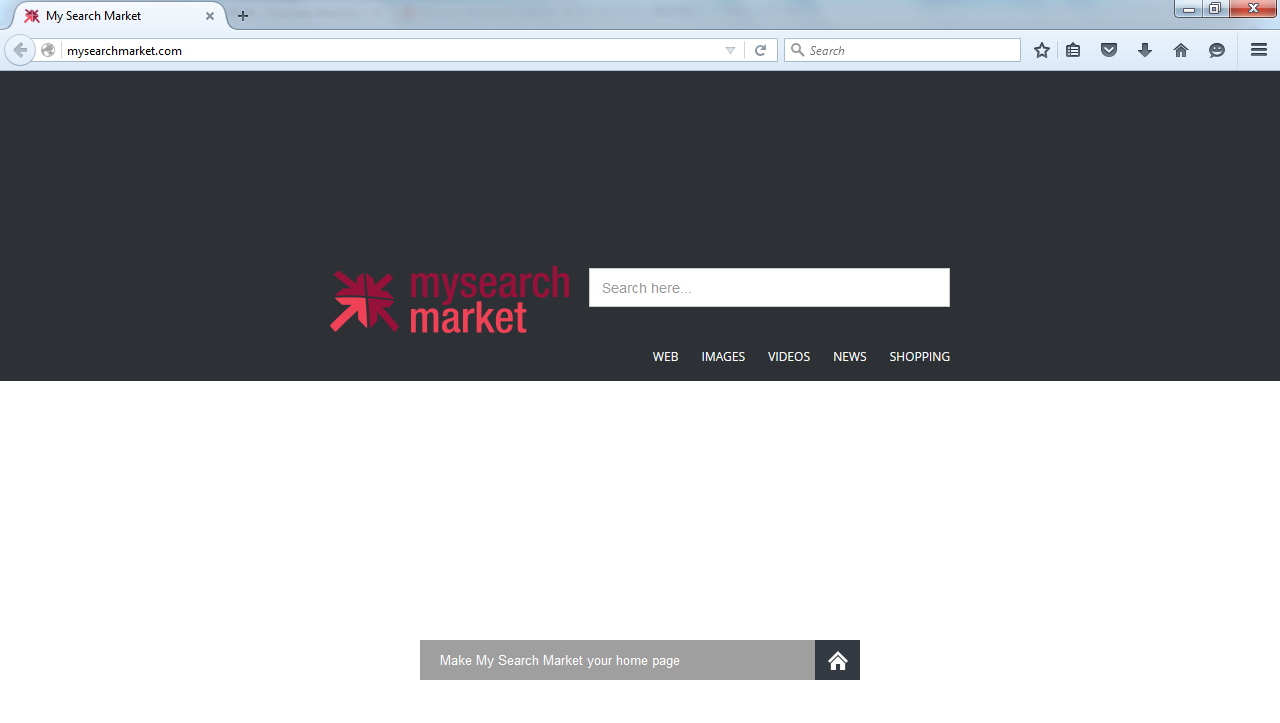
Task: Reload the current page
Action: [x=760, y=50]
